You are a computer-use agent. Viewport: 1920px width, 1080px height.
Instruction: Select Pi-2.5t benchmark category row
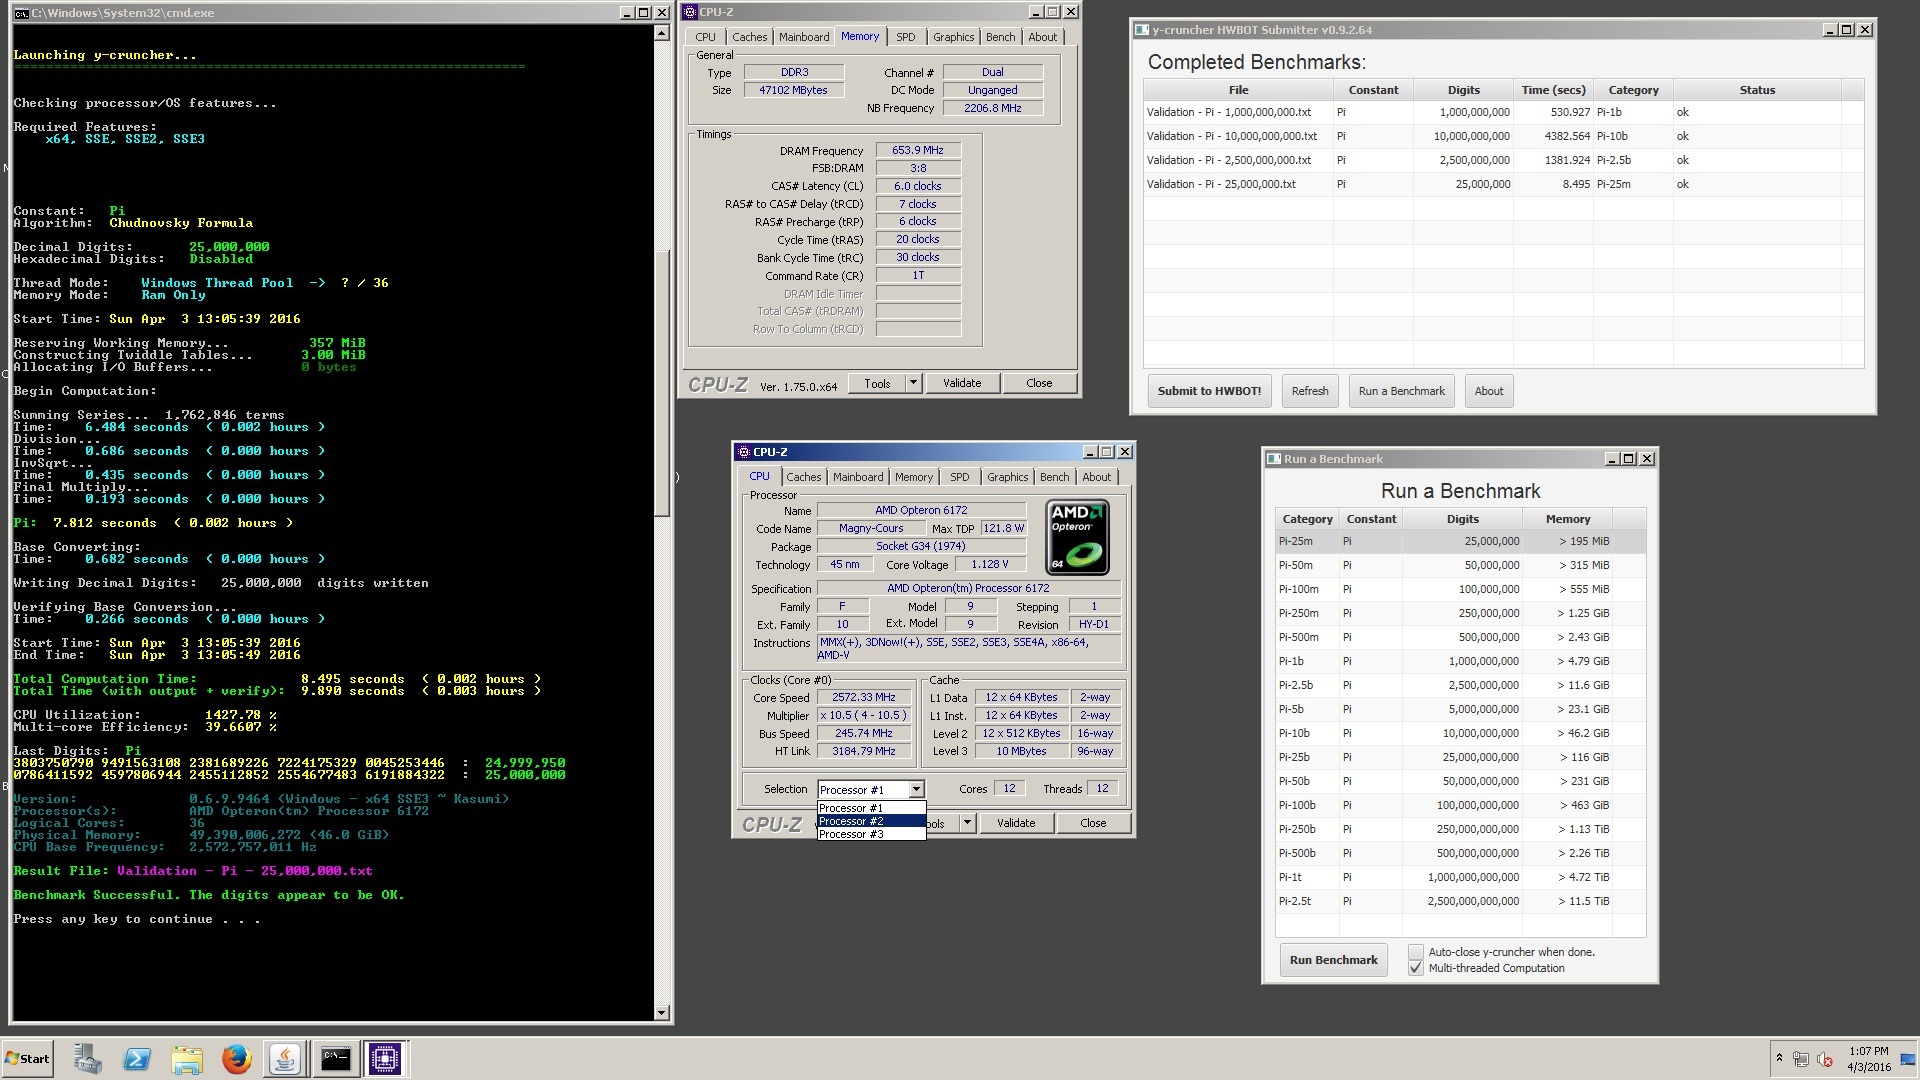[x=1460, y=901]
